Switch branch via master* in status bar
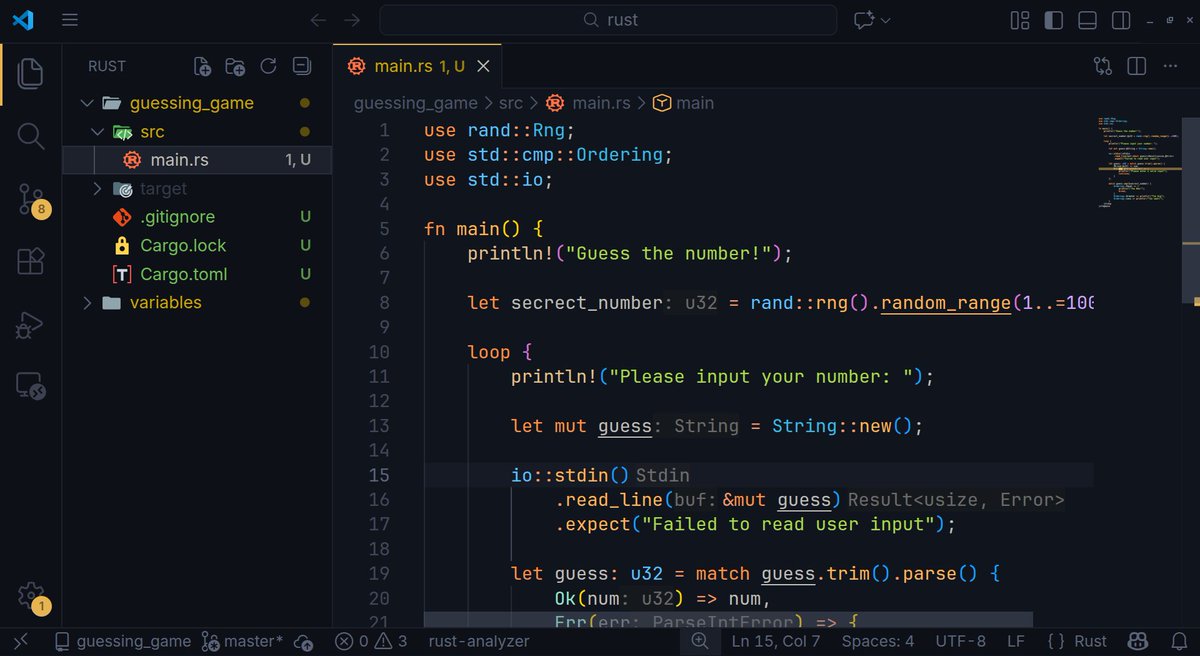The height and width of the screenshot is (656, 1200). 242,641
